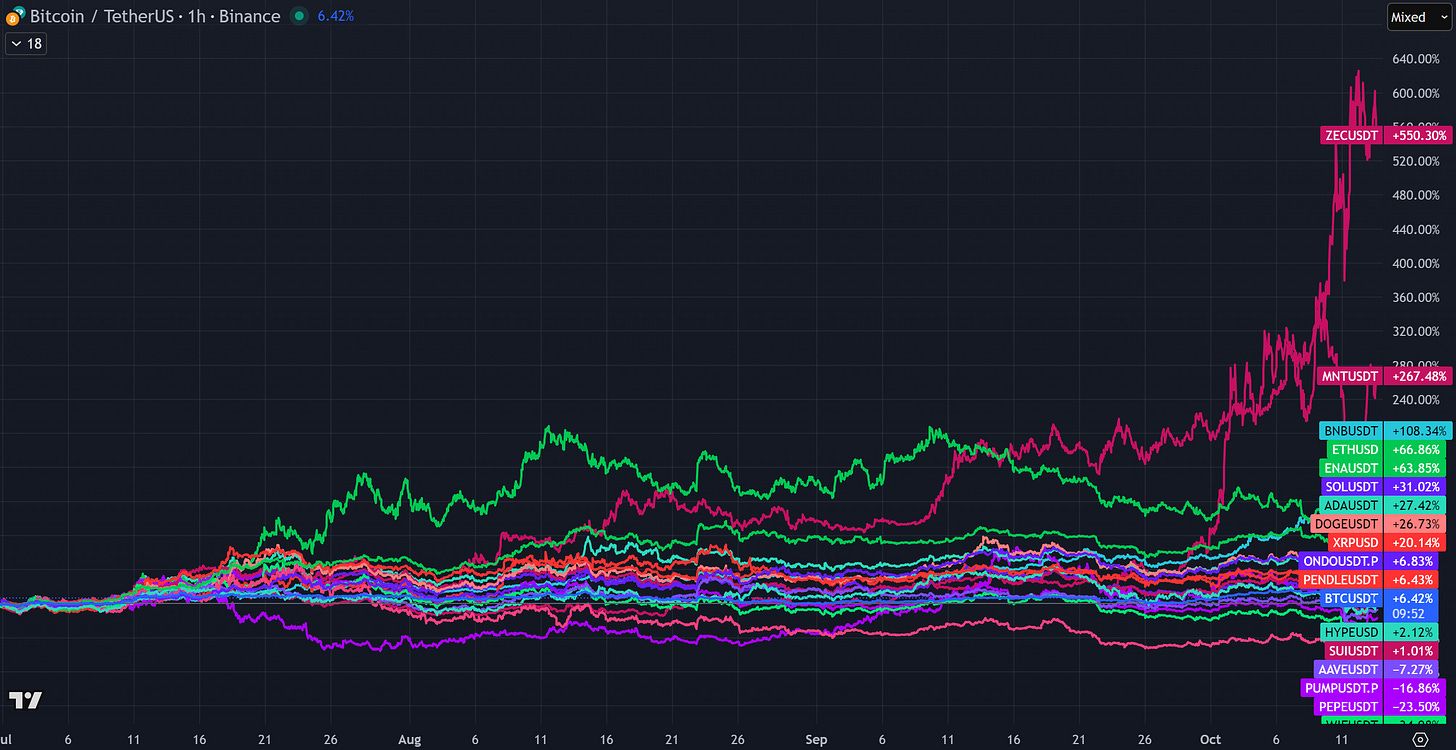Select the ADAUSDT price scale label

click(1351, 505)
